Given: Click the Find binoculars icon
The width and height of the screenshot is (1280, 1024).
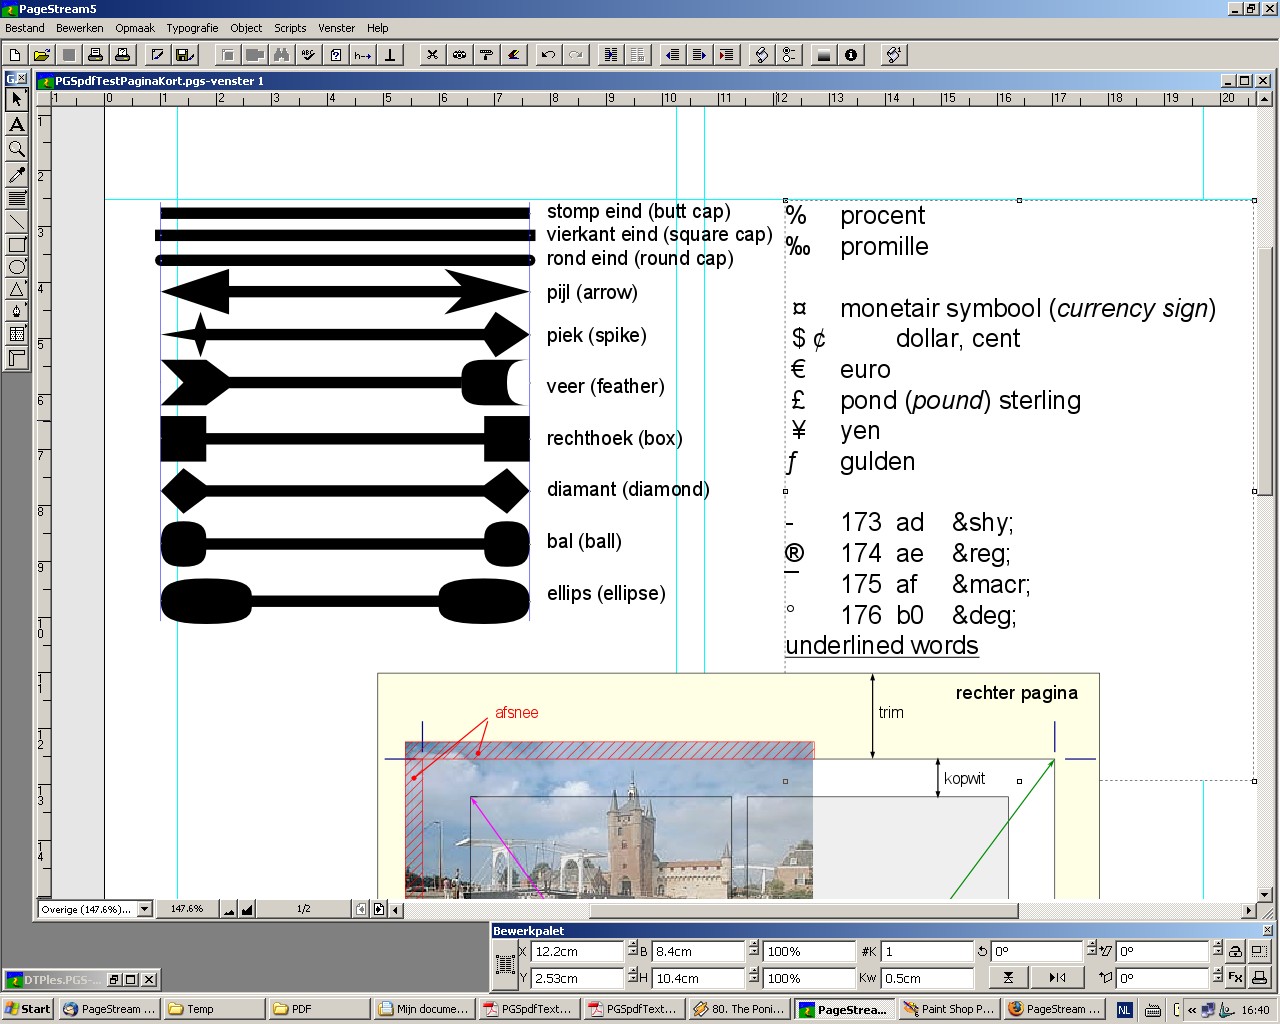Looking at the screenshot, I should 282,55.
